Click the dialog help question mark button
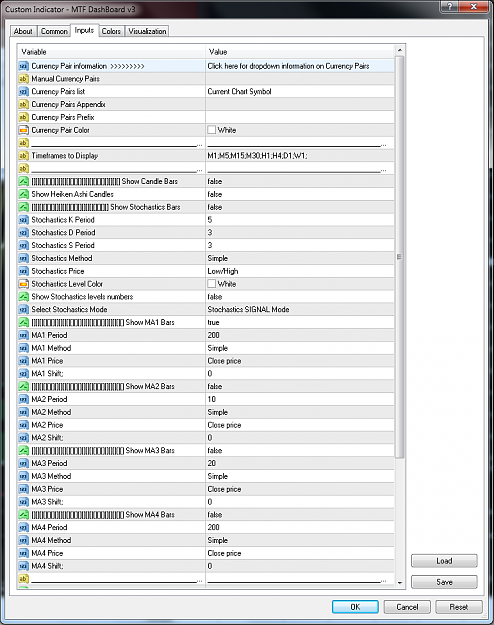 tap(450, 7)
